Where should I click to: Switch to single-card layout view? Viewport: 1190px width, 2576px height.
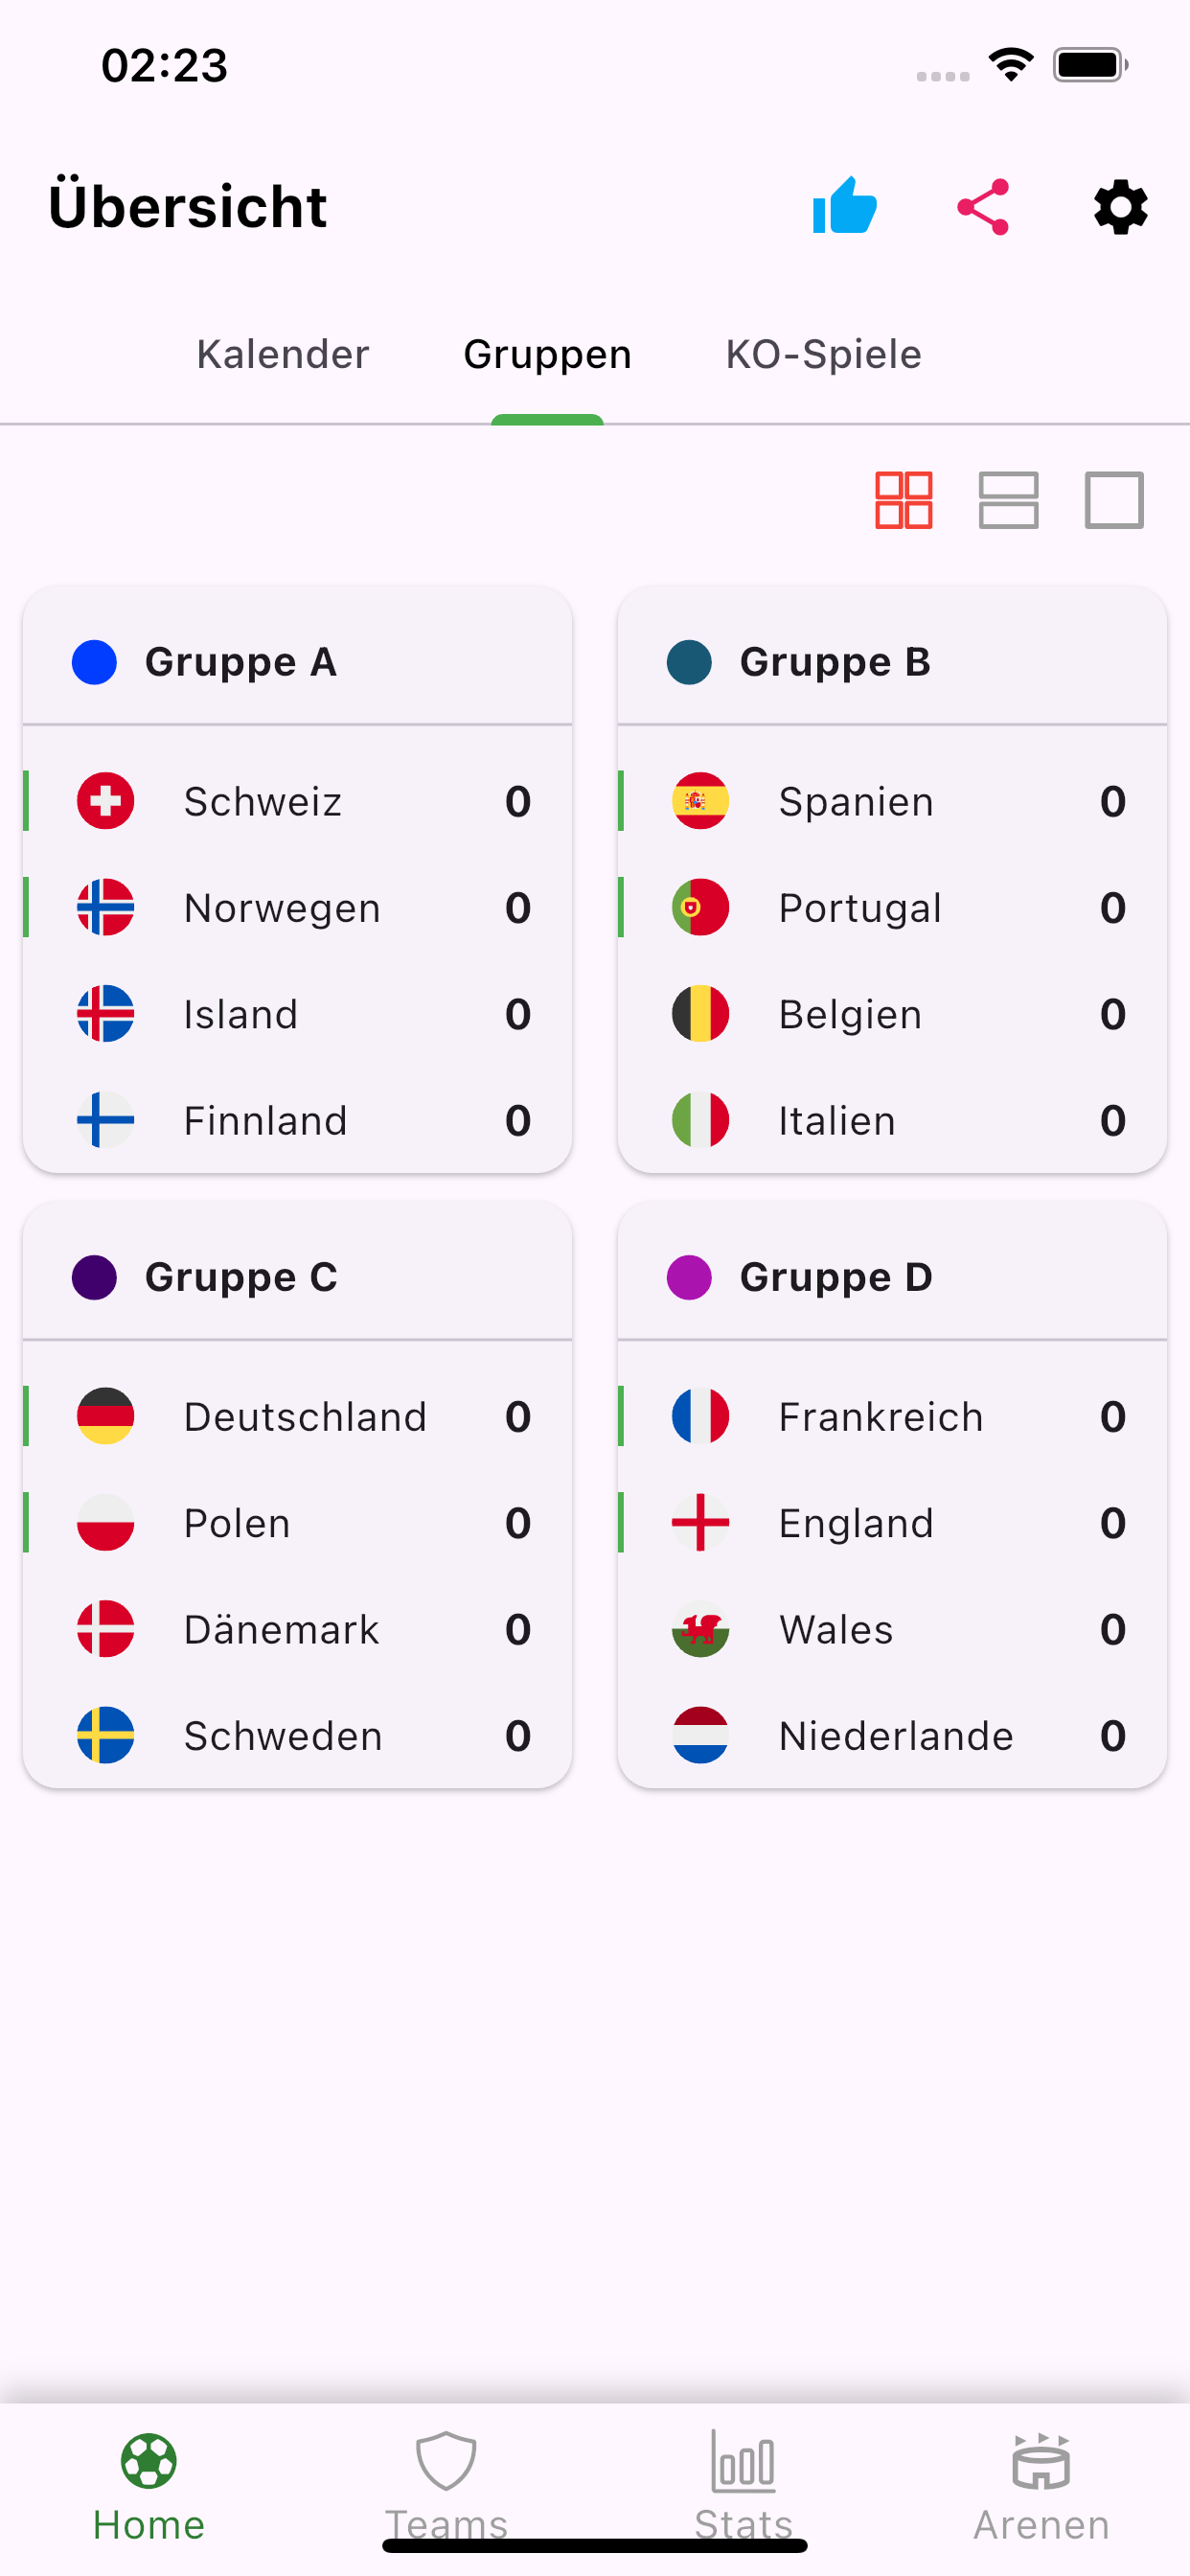coord(1115,500)
